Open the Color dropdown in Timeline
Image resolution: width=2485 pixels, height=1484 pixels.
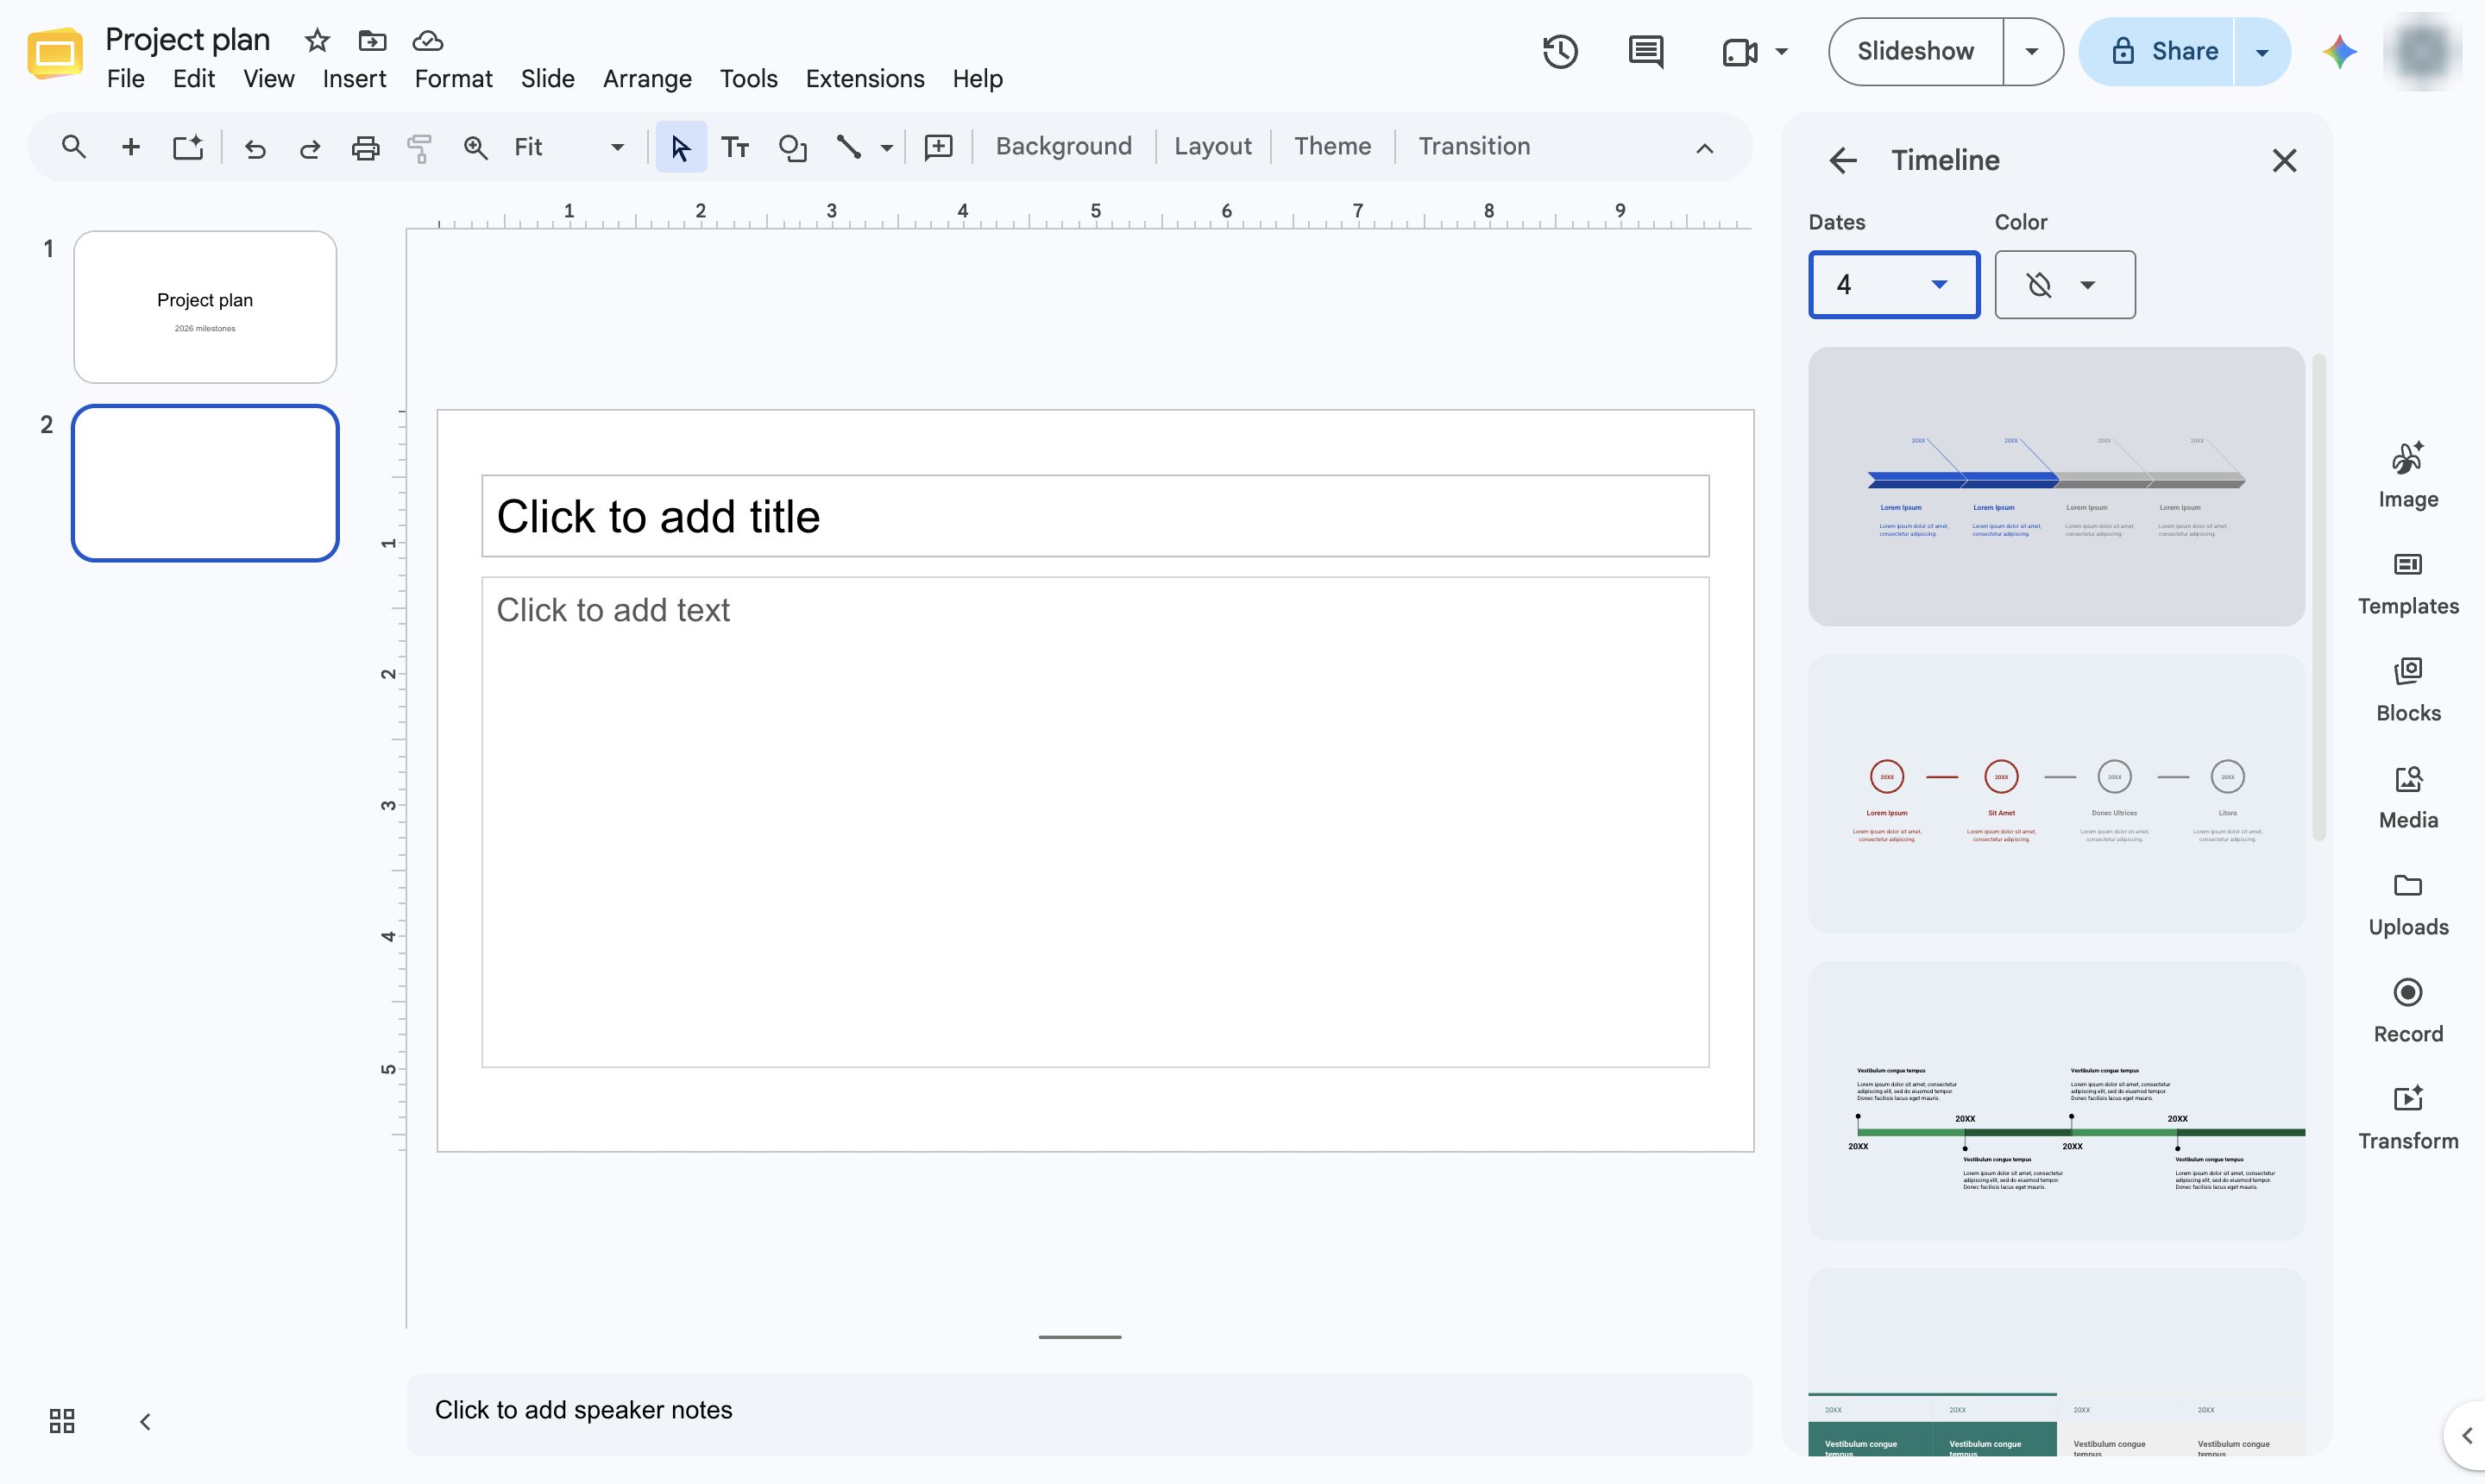(2064, 284)
